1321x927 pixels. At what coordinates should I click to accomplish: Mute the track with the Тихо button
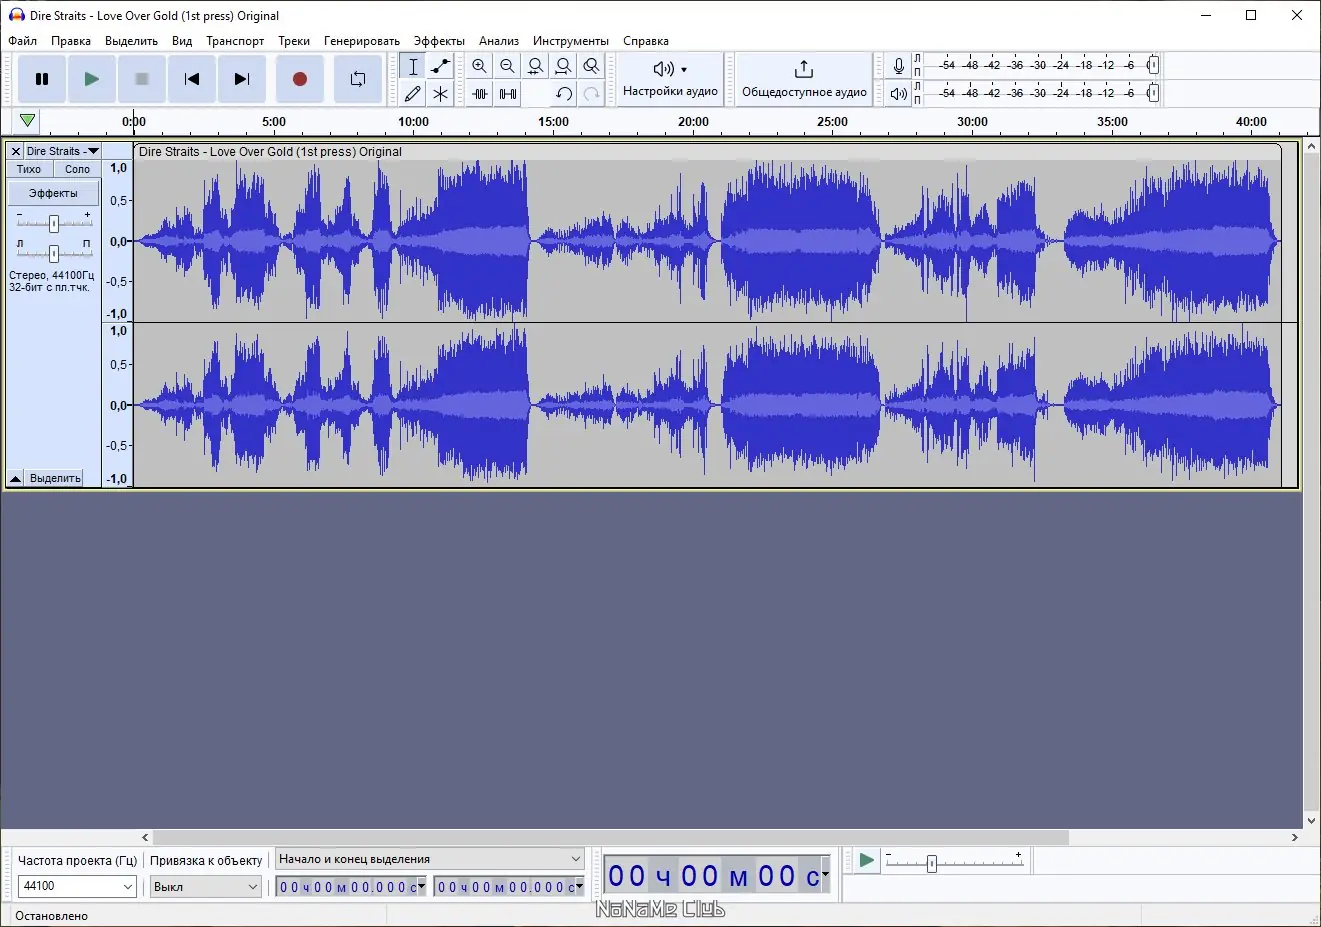pyautogui.click(x=29, y=169)
